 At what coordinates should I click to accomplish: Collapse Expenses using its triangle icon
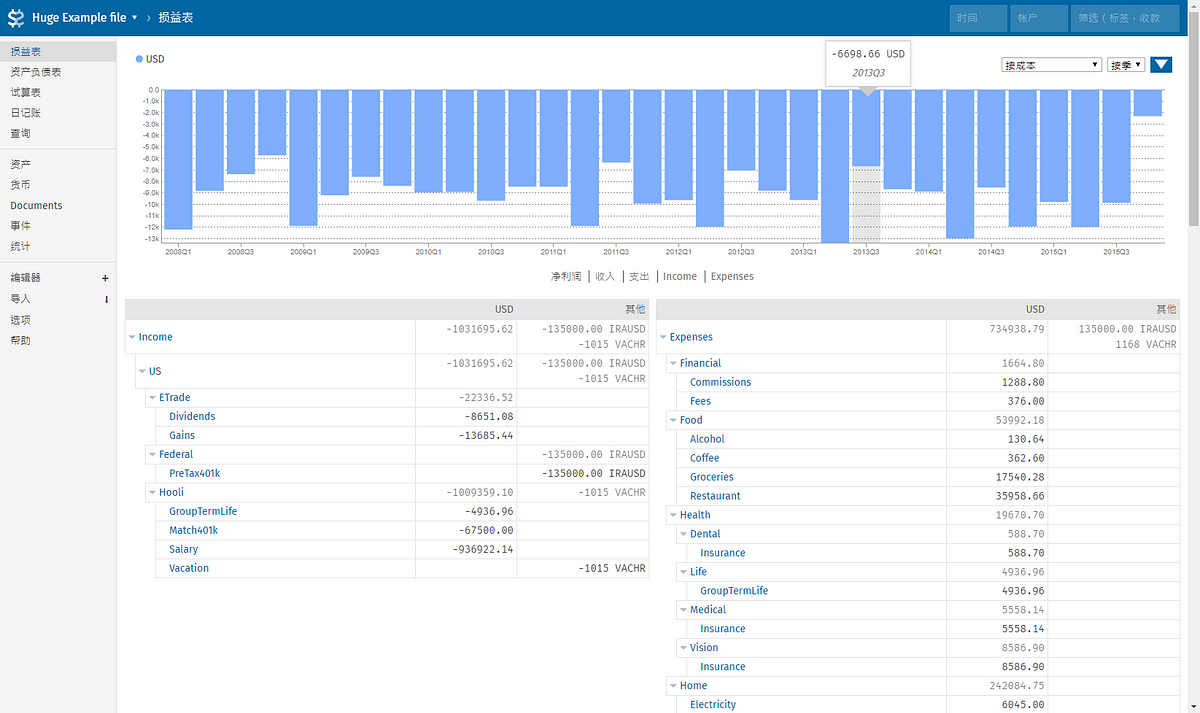point(663,338)
